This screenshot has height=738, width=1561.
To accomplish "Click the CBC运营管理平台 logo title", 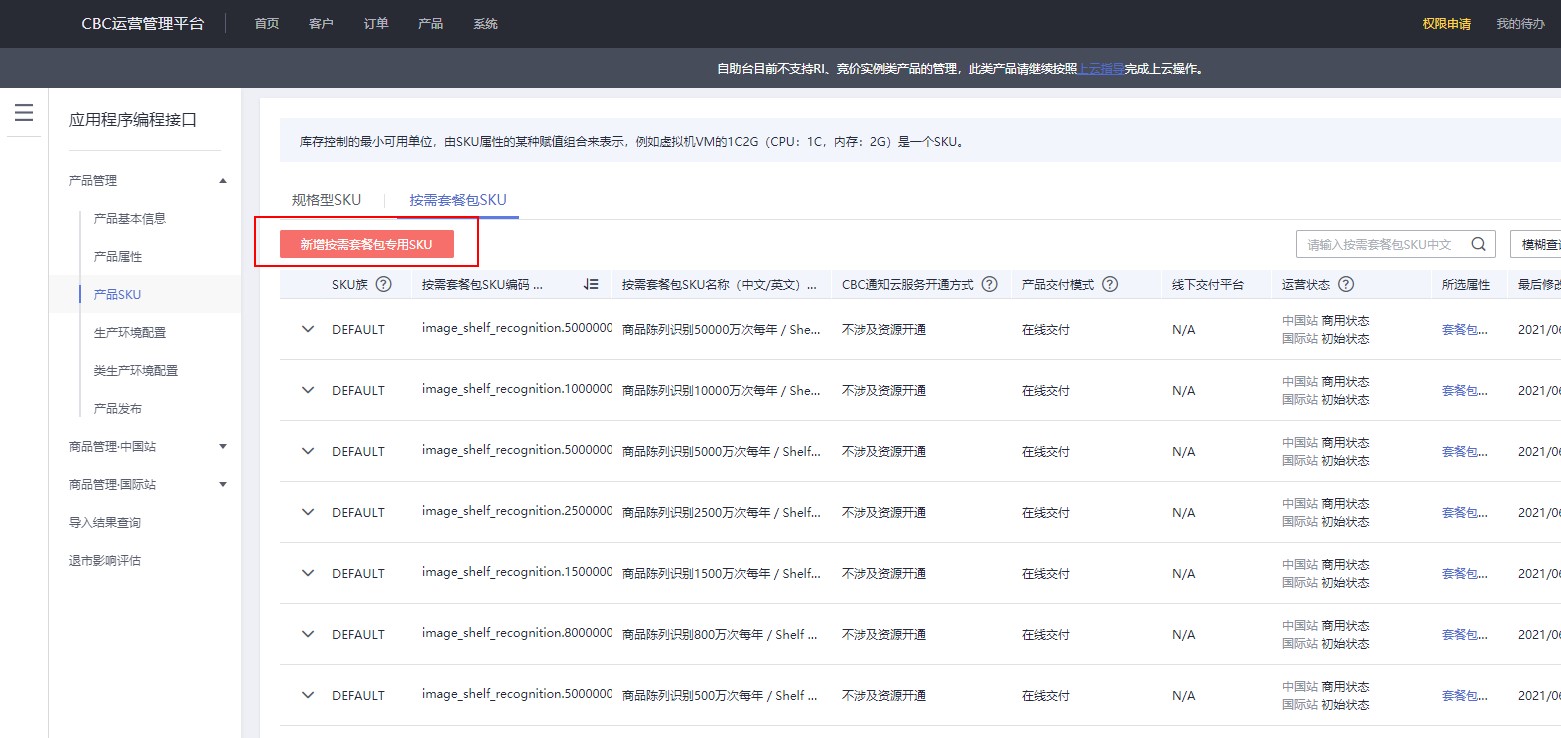I will click(x=143, y=24).
